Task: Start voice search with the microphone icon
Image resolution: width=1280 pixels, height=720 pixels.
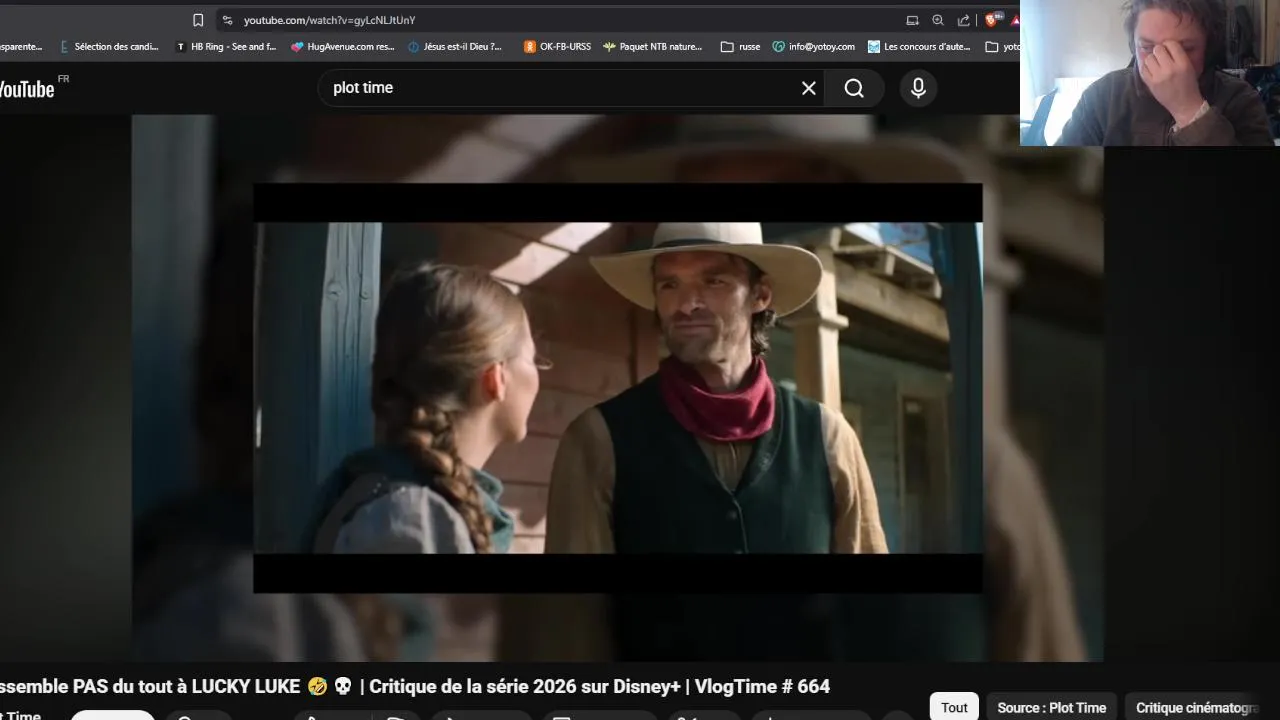Action: pyautogui.click(x=918, y=88)
